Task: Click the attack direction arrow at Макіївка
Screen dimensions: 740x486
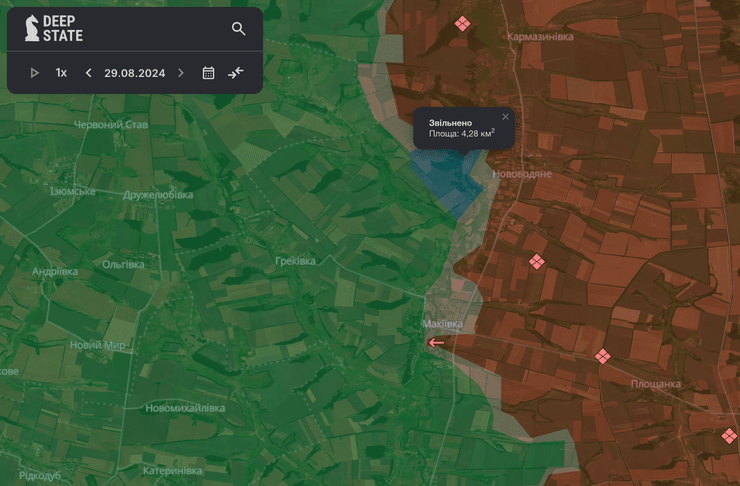Action: click(x=436, y=343)
